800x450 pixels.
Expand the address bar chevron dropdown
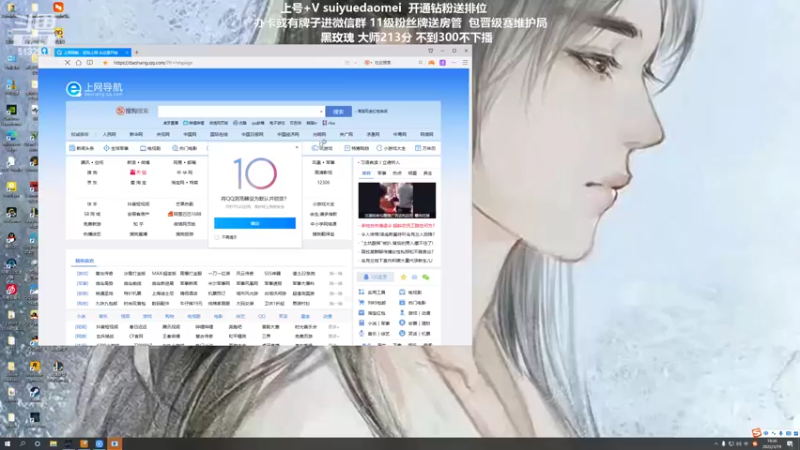coord(355,63)
